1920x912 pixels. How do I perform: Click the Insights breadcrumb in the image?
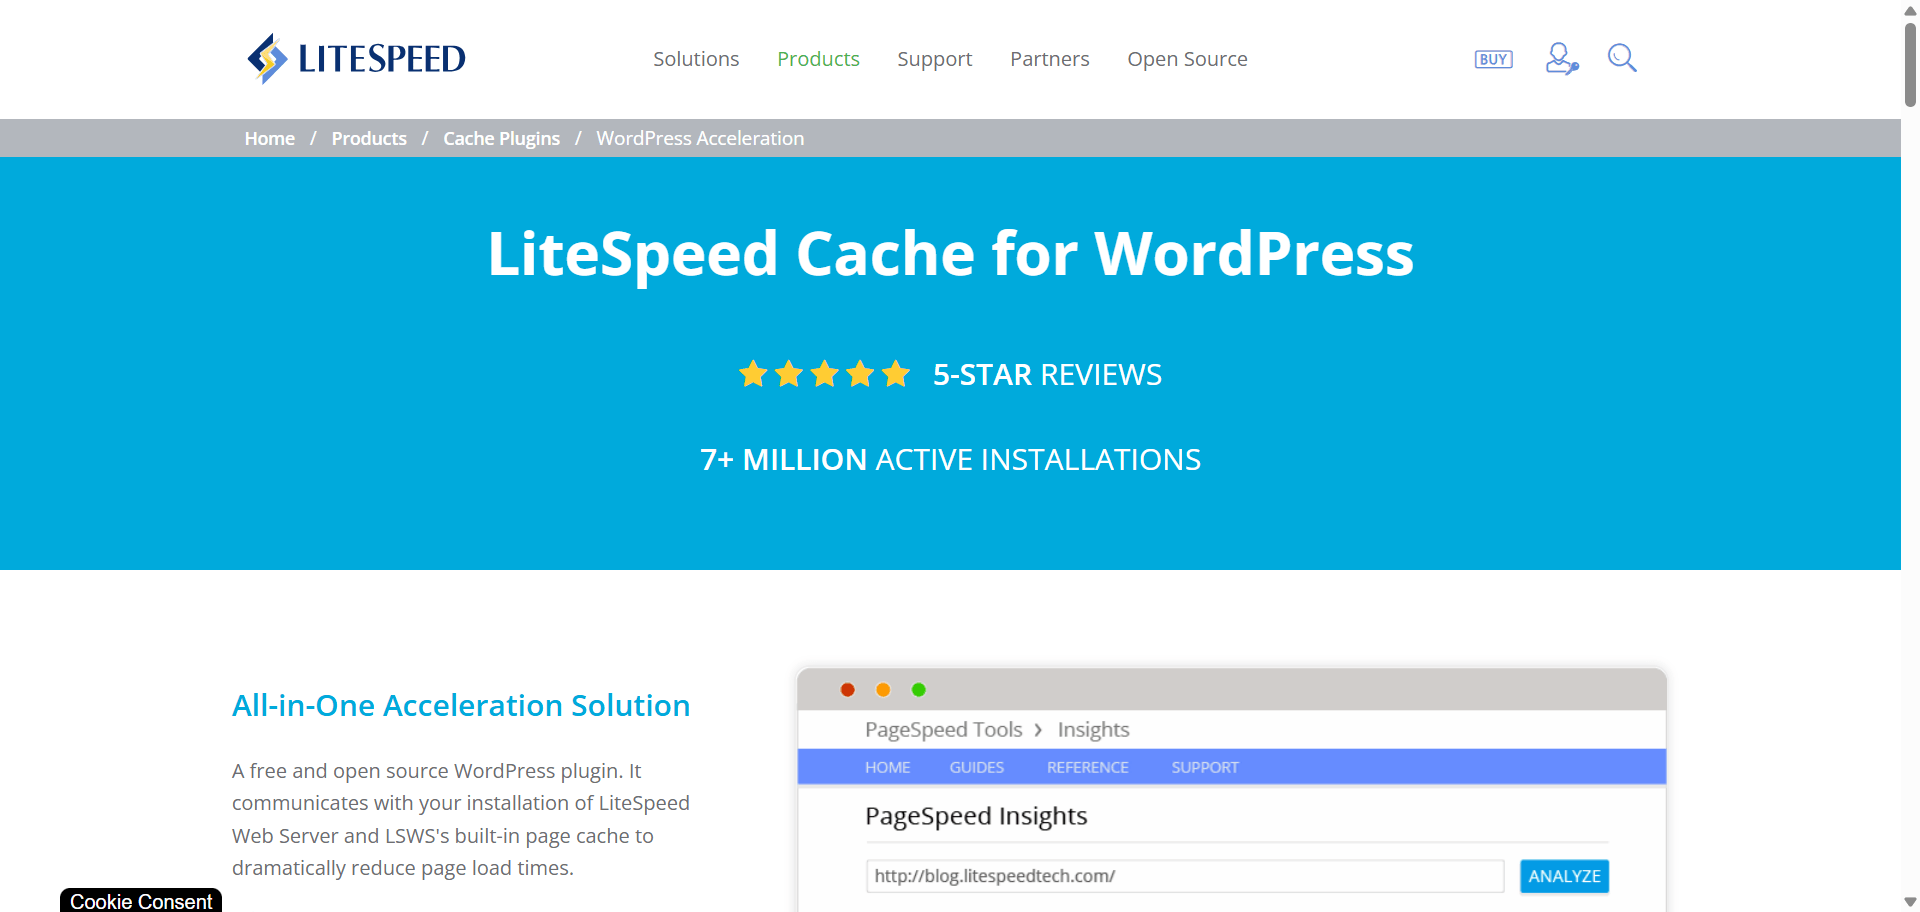point(1093,730)
